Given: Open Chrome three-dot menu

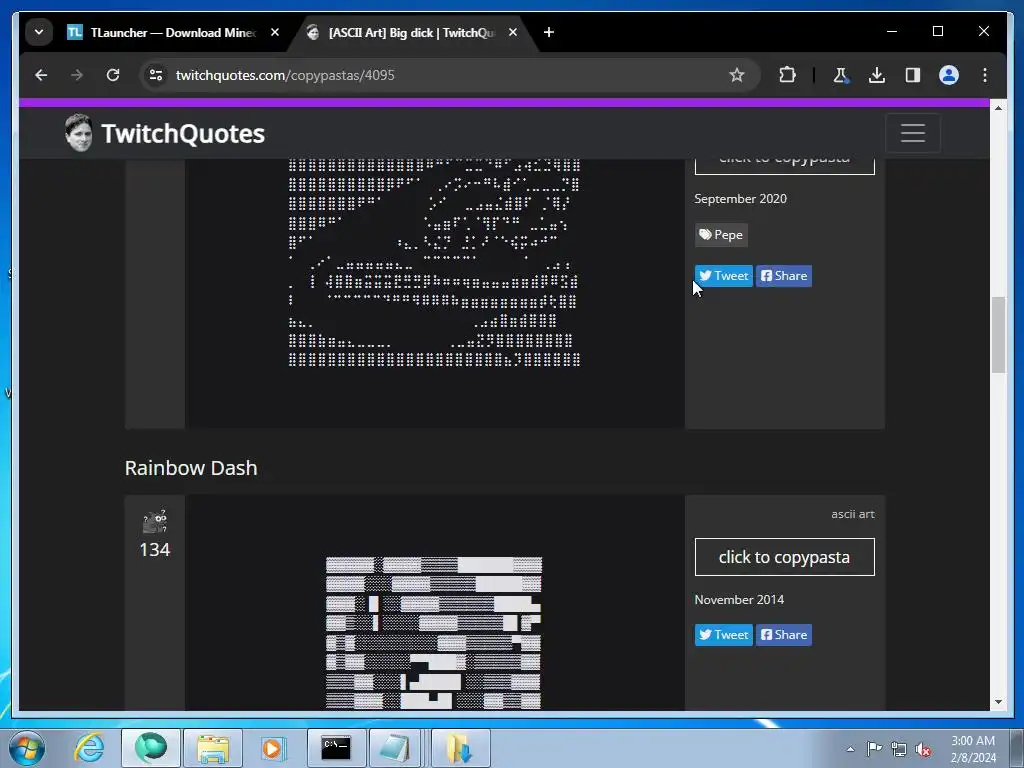Looking at the screenshot, I should coord(985,75).
